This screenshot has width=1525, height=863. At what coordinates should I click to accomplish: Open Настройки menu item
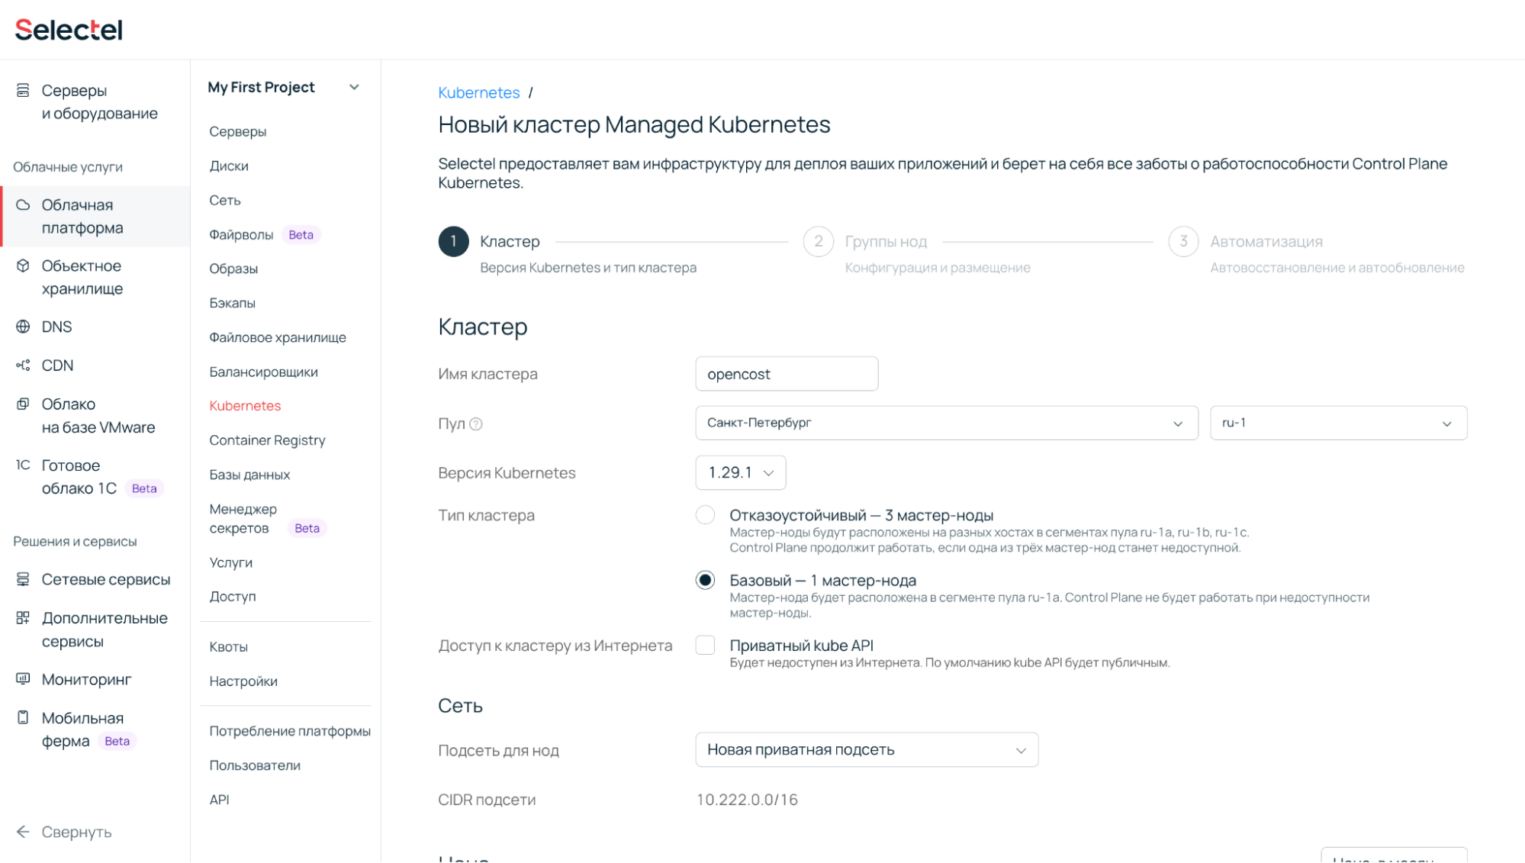[243, 681]
